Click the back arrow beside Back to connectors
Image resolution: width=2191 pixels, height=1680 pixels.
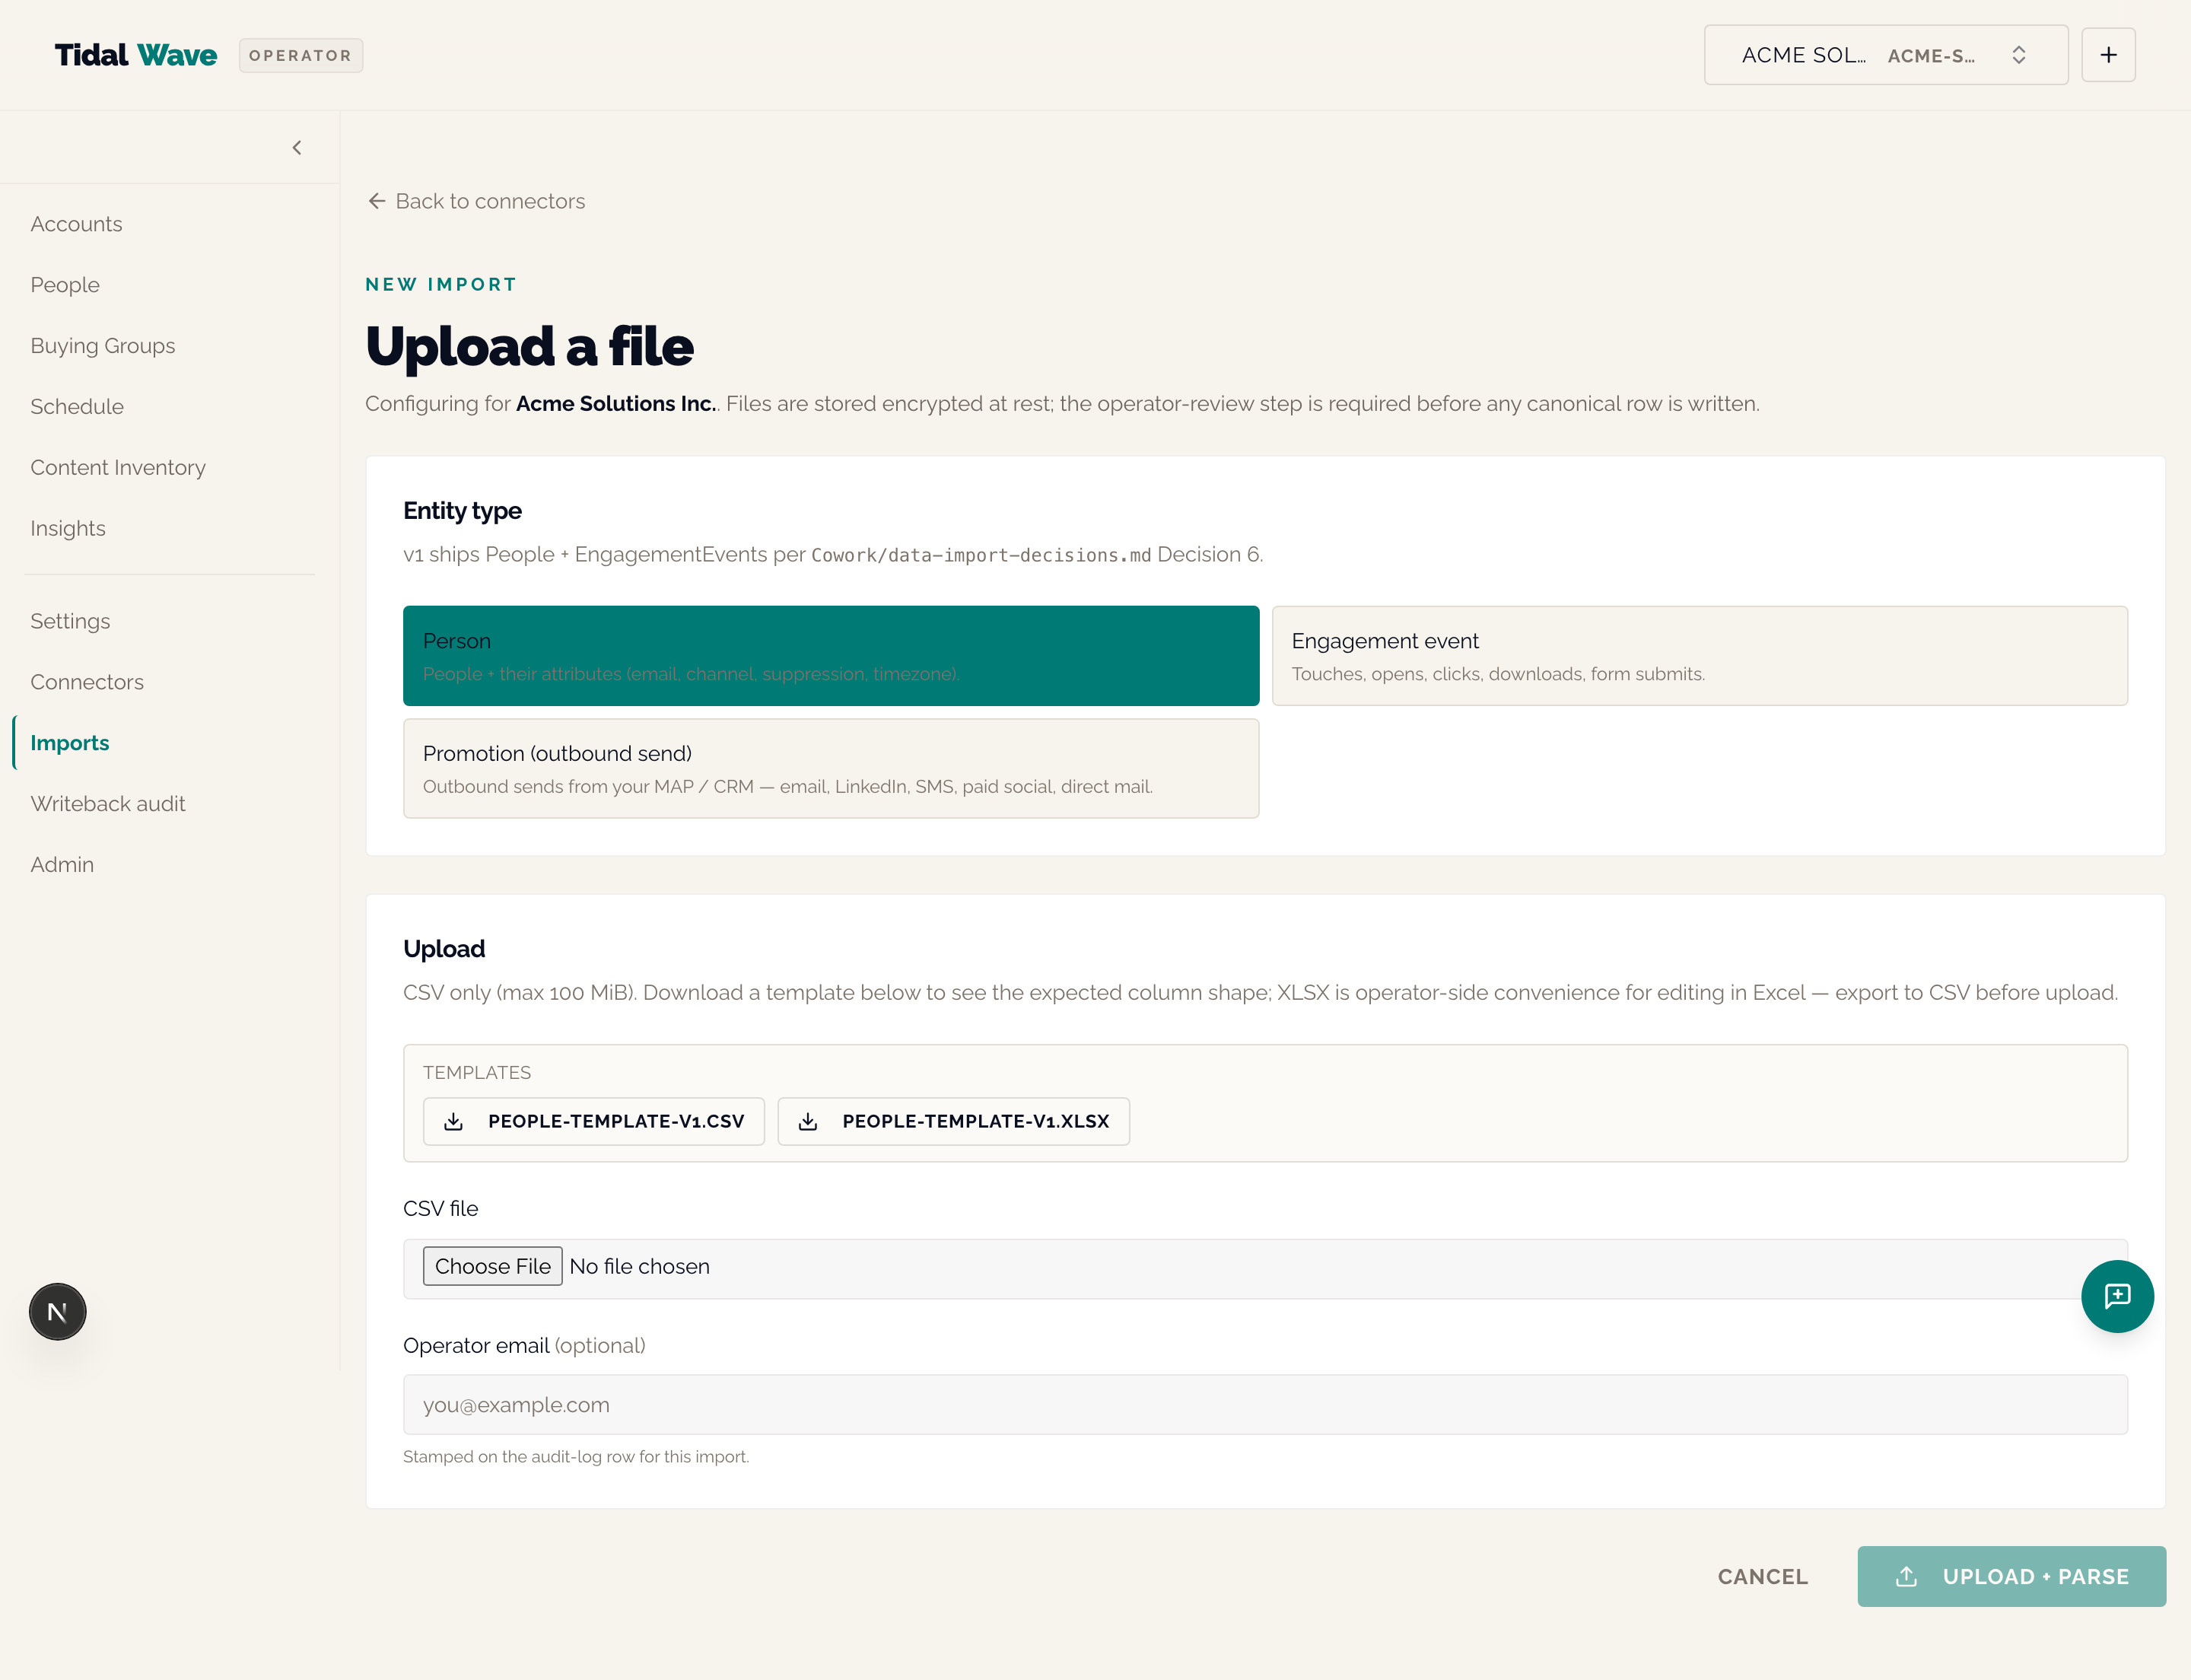click(x=377, y=201)
